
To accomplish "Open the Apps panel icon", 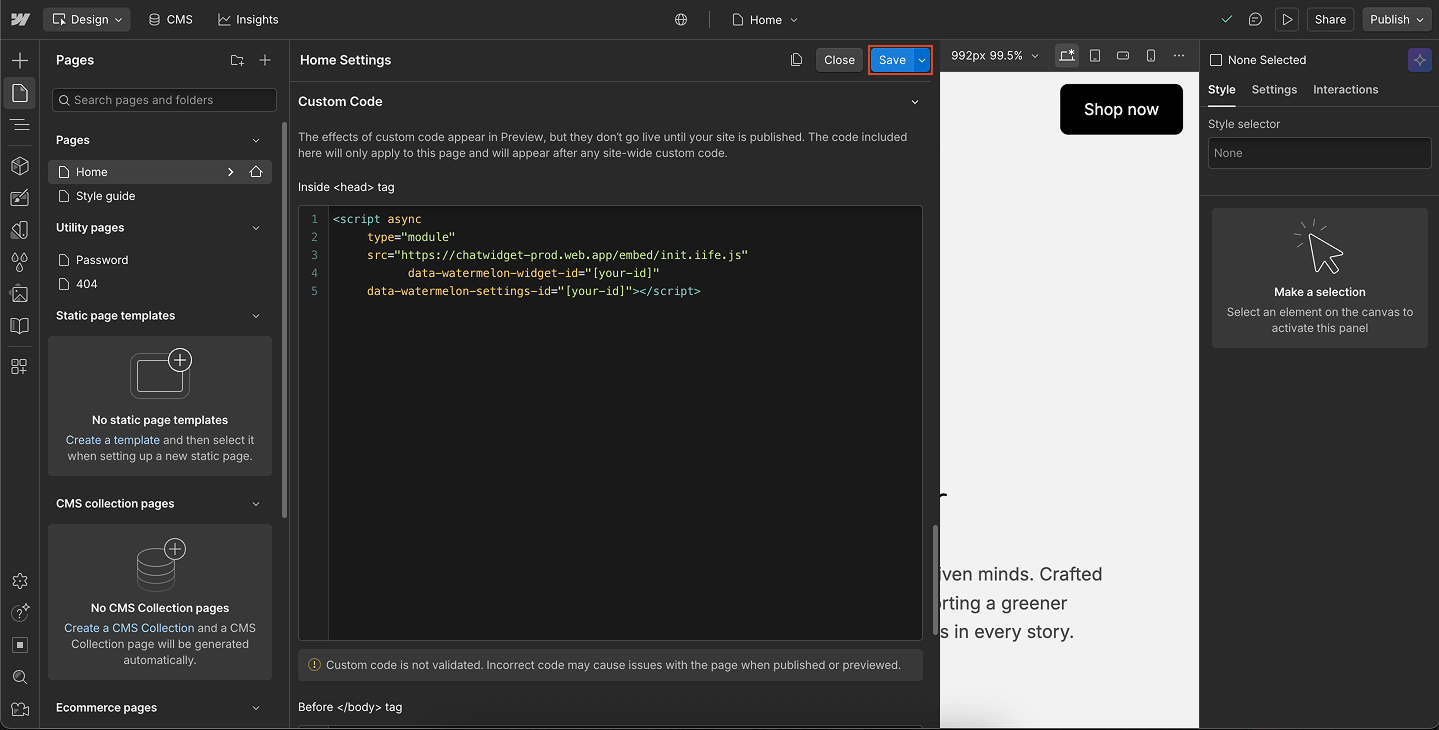I will pos(19,367).
